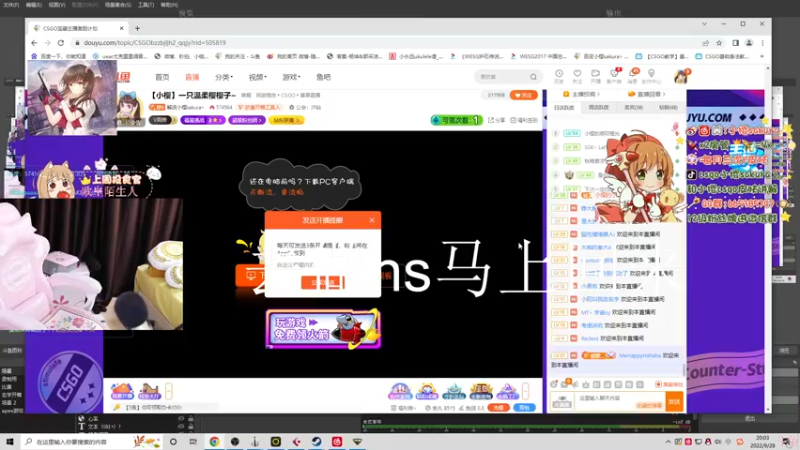
Task: Click the orange 关注 follow button
Action: tap(524, 95)
